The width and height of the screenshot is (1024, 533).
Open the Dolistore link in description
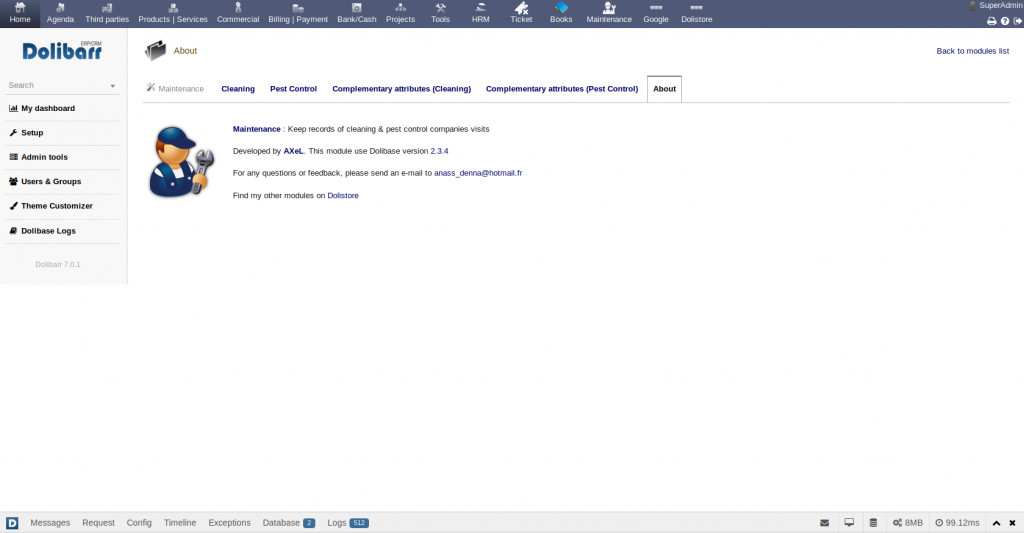coord(343,196)
